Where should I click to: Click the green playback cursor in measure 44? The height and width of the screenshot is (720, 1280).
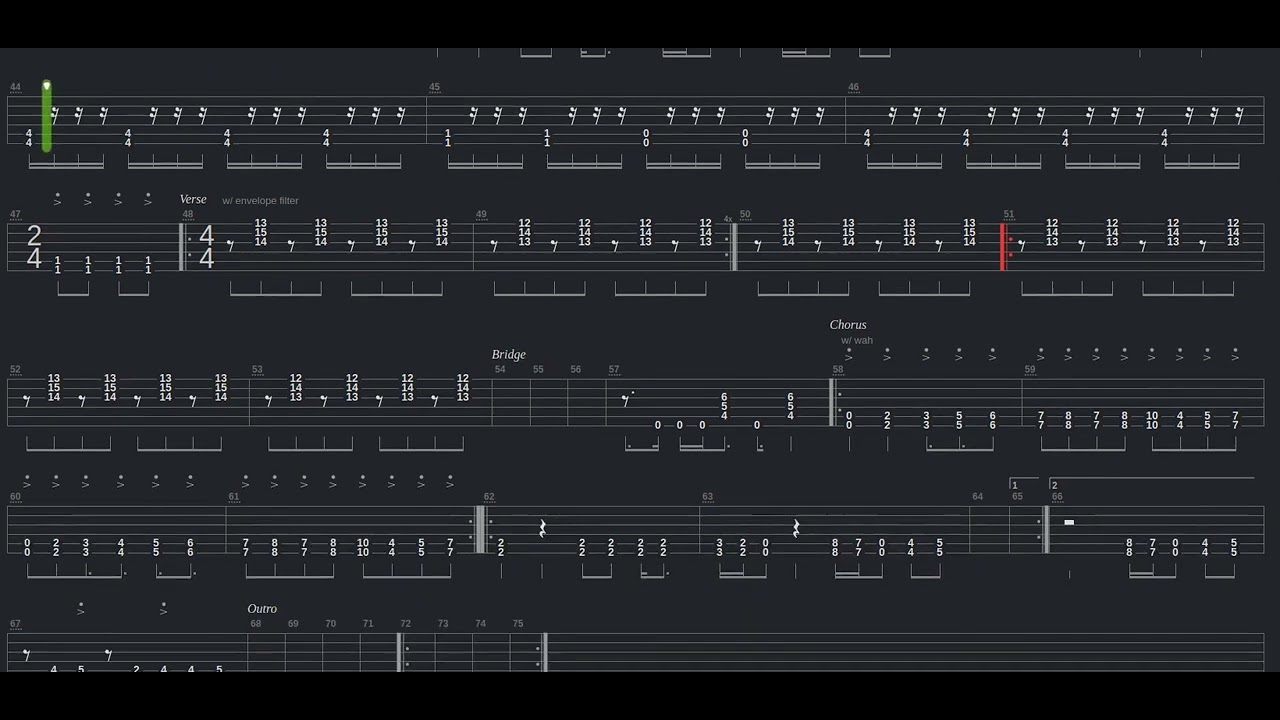tap(47, 117)
